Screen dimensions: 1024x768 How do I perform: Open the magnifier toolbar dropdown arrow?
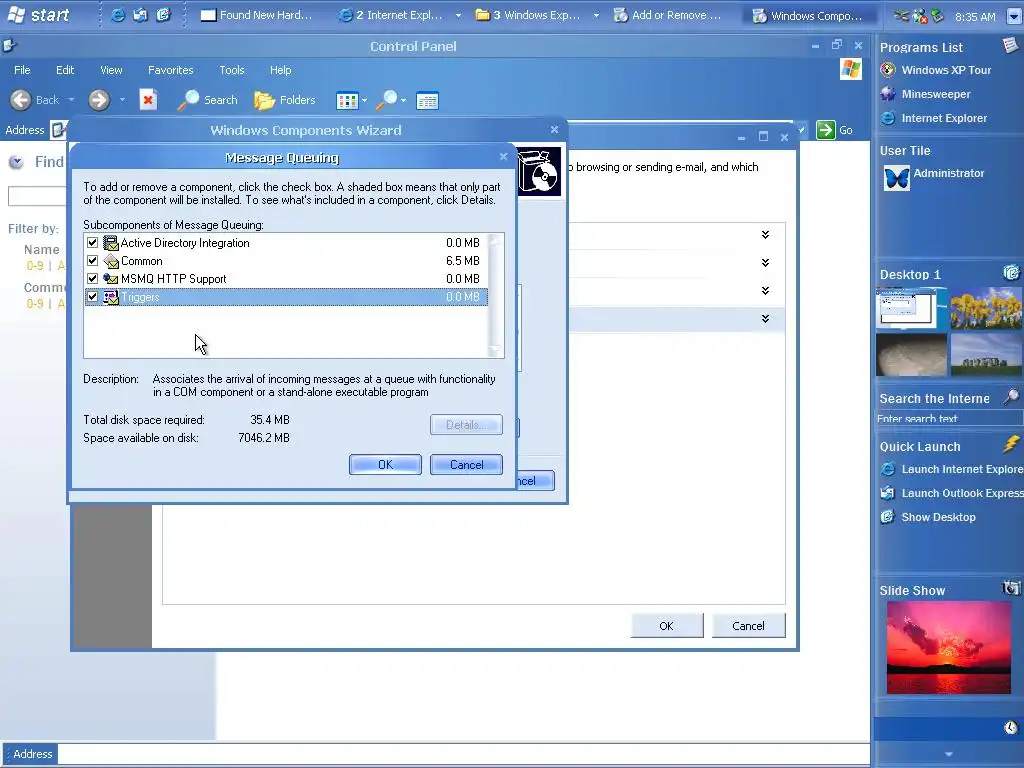pyautogui.click(x=404, y=101)
